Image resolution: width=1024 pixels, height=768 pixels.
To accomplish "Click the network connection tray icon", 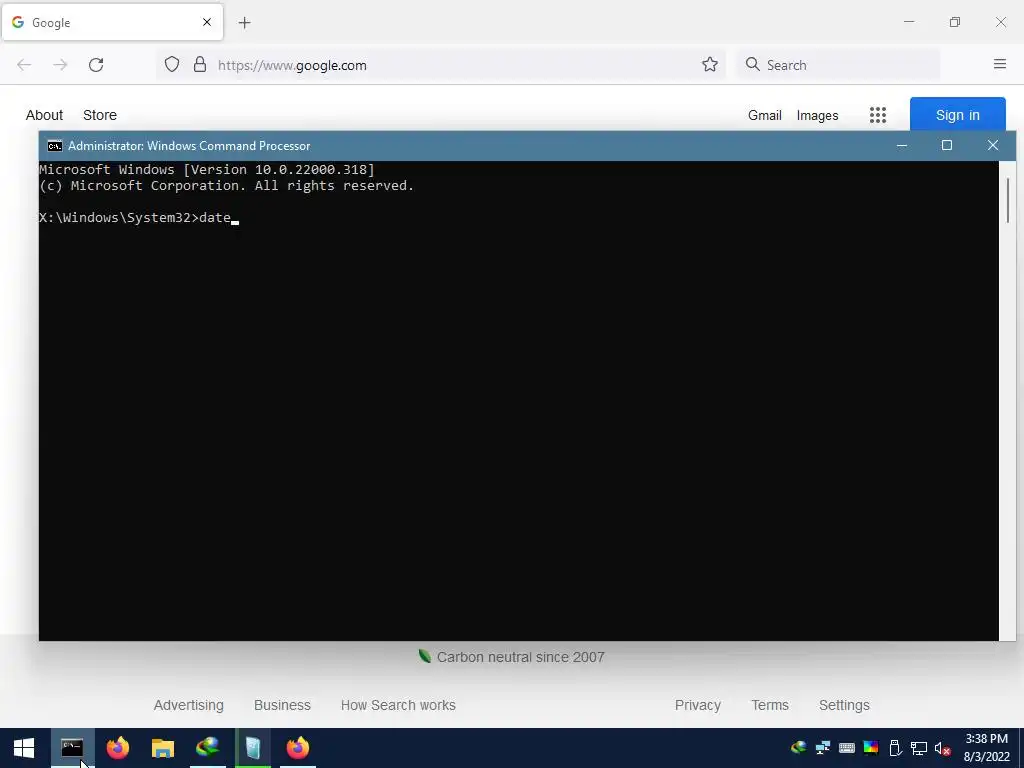I will [919, 748].
